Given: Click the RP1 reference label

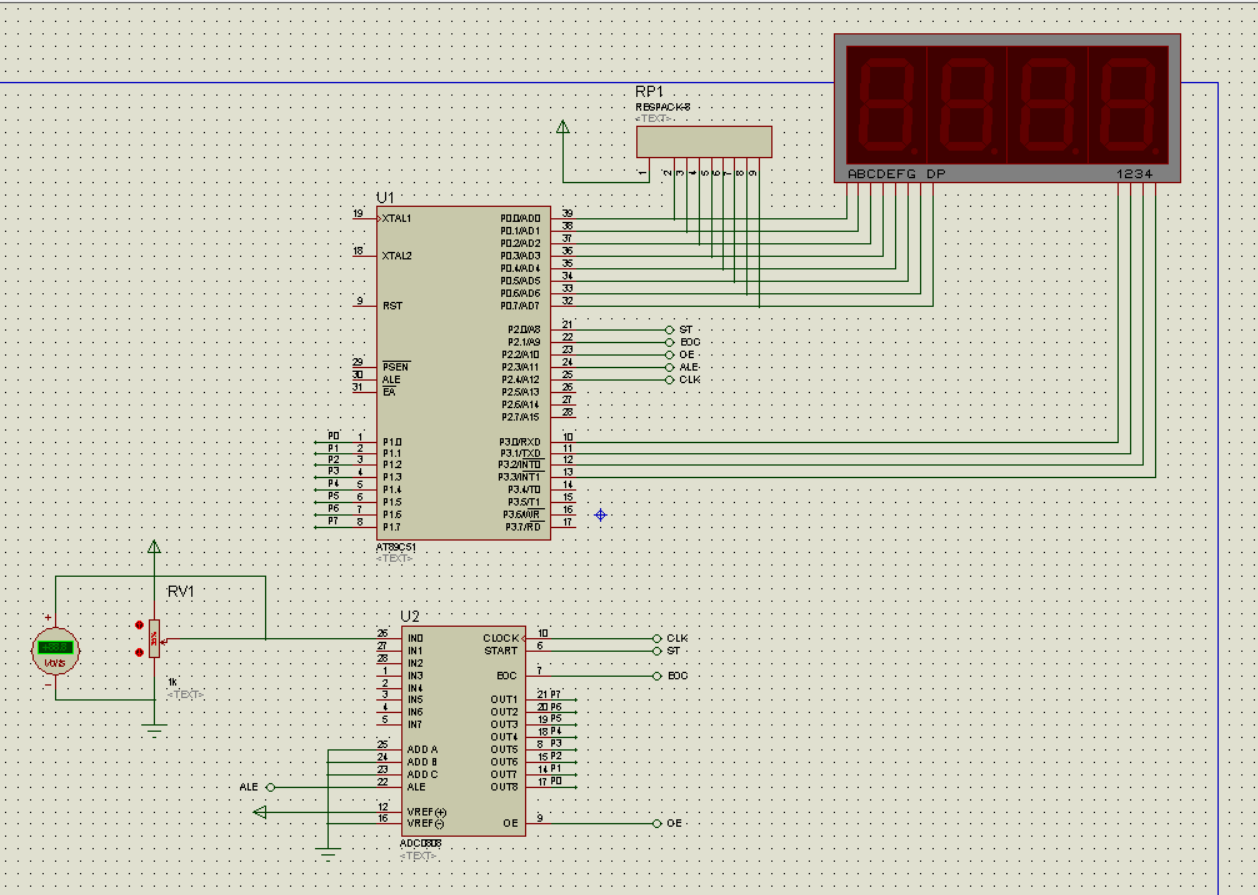Looking at the screenshot, I should [650, 92].
